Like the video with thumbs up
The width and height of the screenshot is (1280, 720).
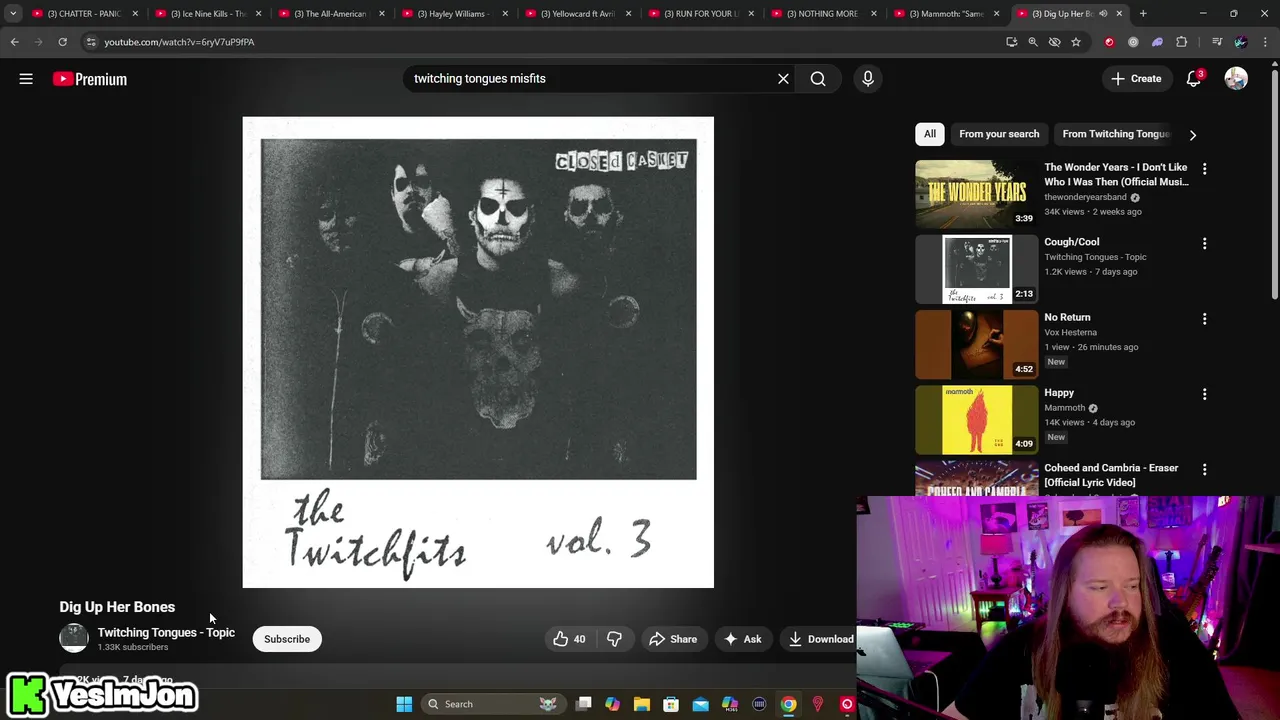pyautogui.click(x=570, y=639)
